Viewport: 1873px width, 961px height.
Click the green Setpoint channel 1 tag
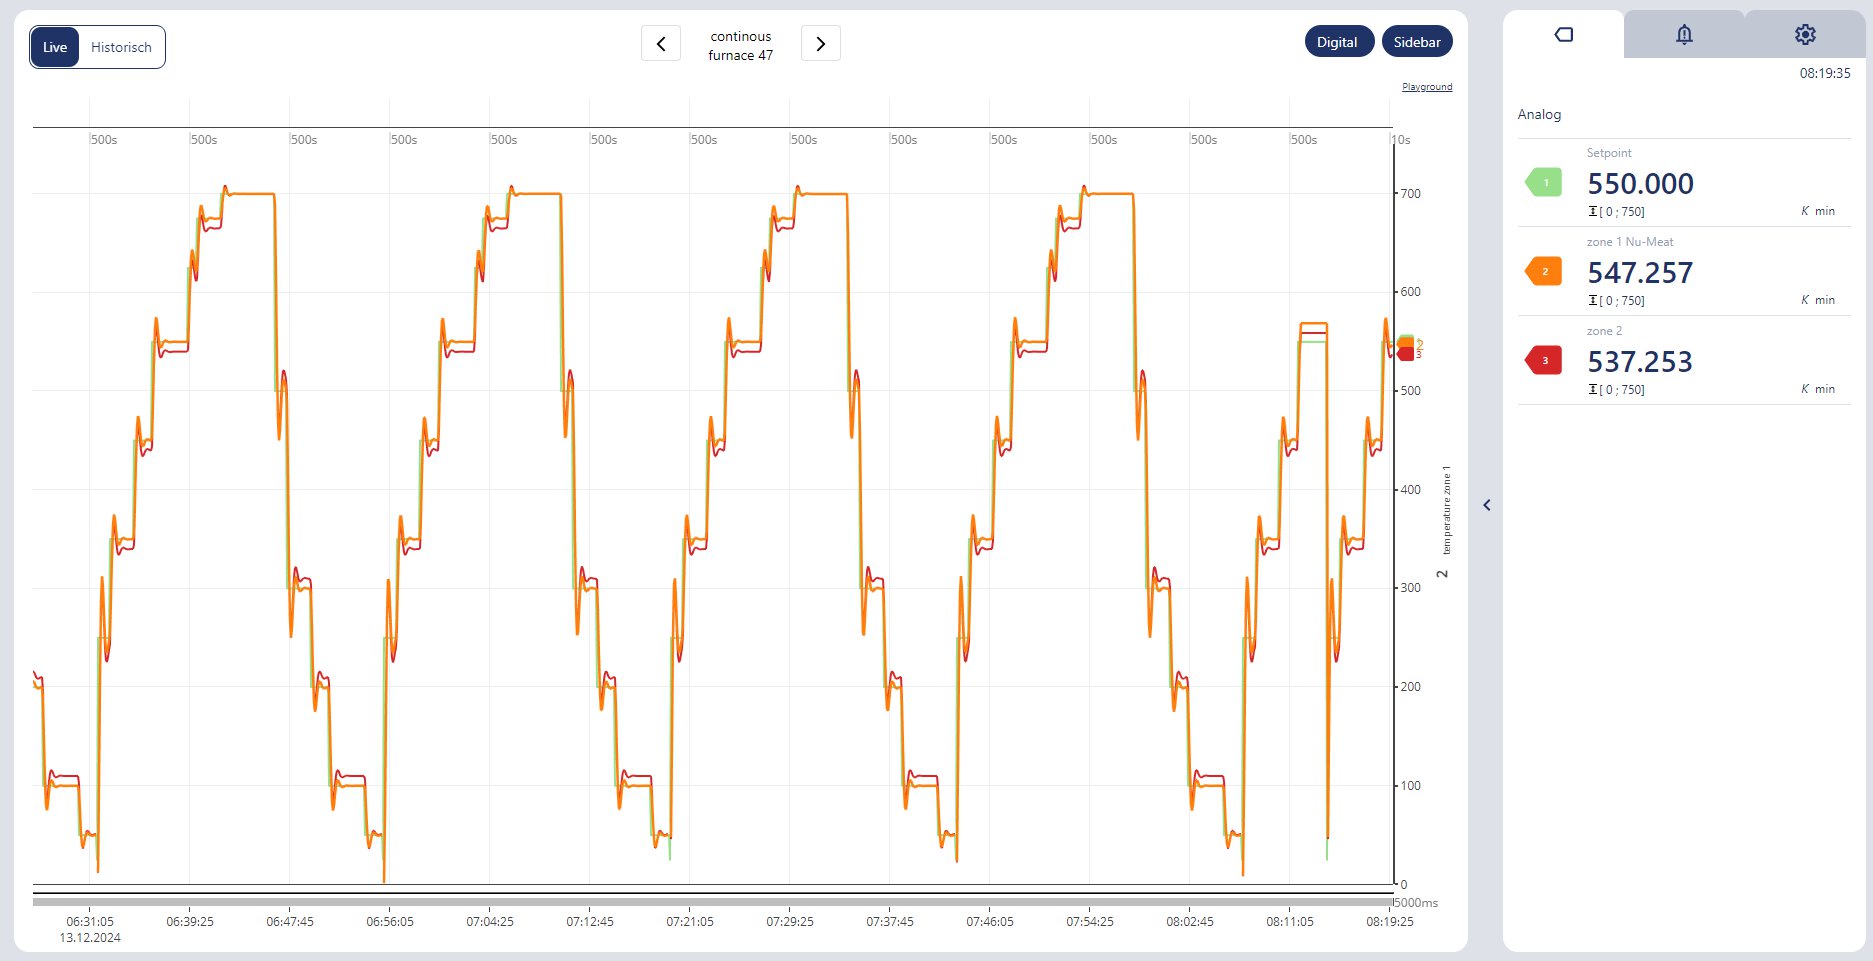(x=1544, y=182)
